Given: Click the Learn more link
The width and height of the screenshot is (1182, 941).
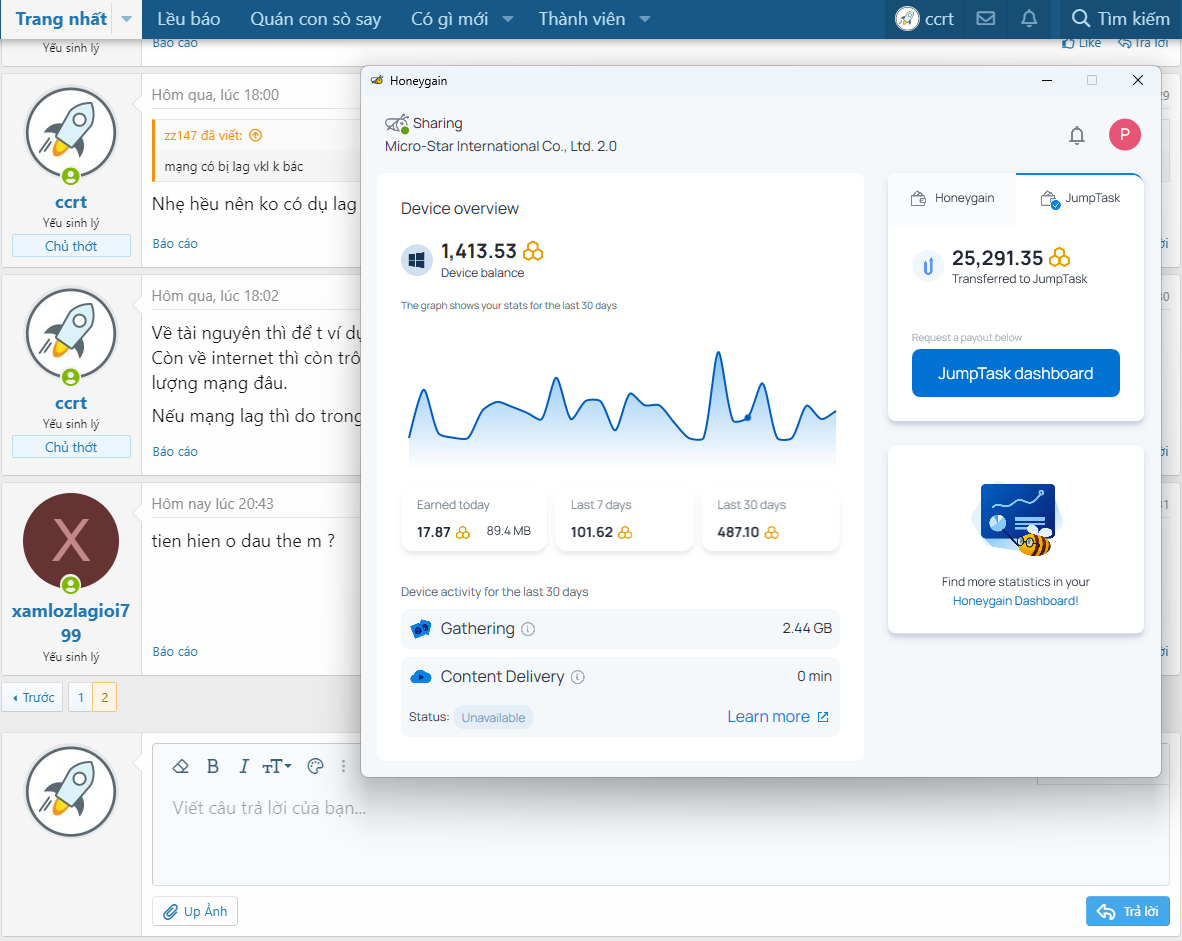Looking at the screenshot, I should click(778, 717).
